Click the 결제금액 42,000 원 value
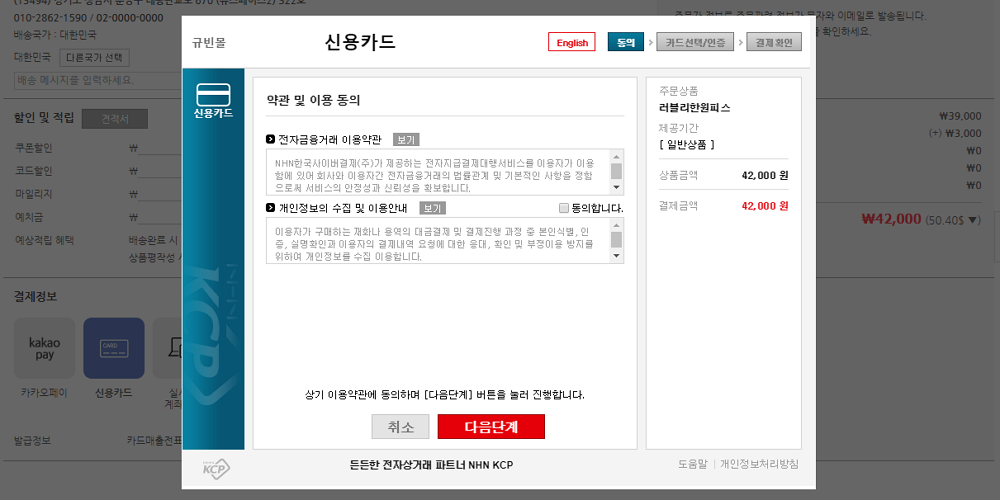Screen dimensions: 1000x500 (765, 206)
